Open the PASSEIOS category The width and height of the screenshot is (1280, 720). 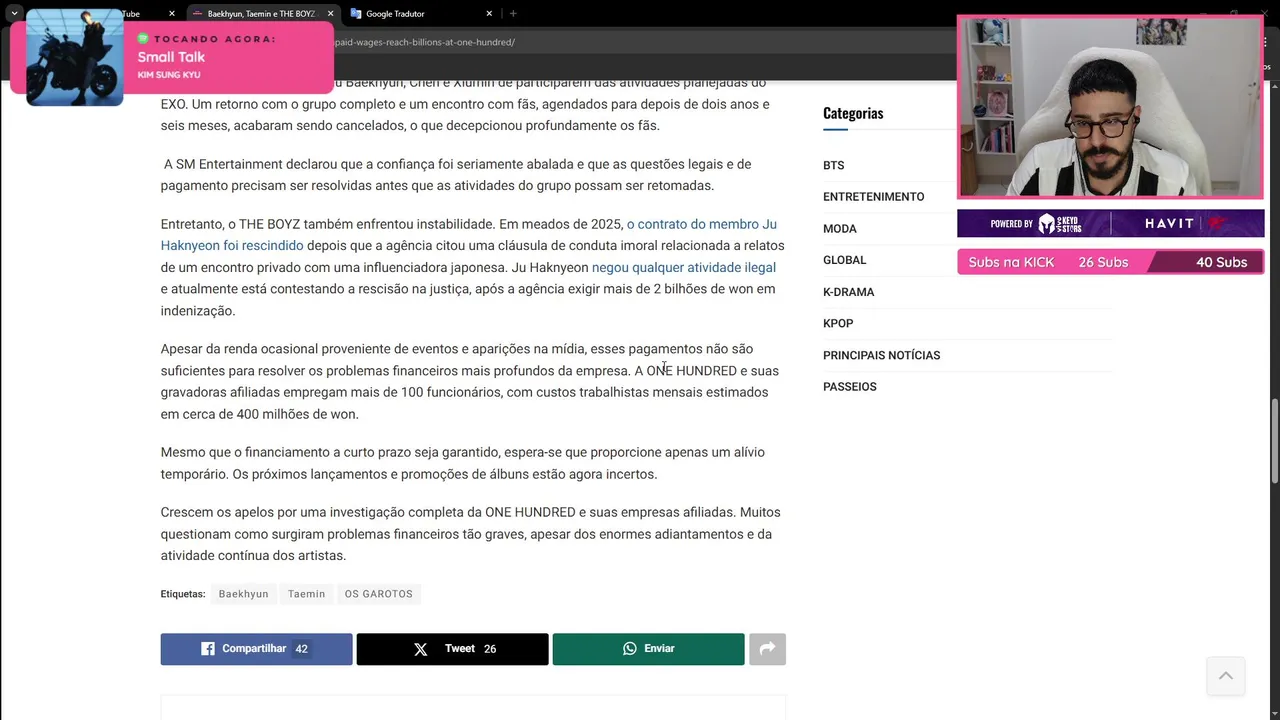[x=850, y=387]
